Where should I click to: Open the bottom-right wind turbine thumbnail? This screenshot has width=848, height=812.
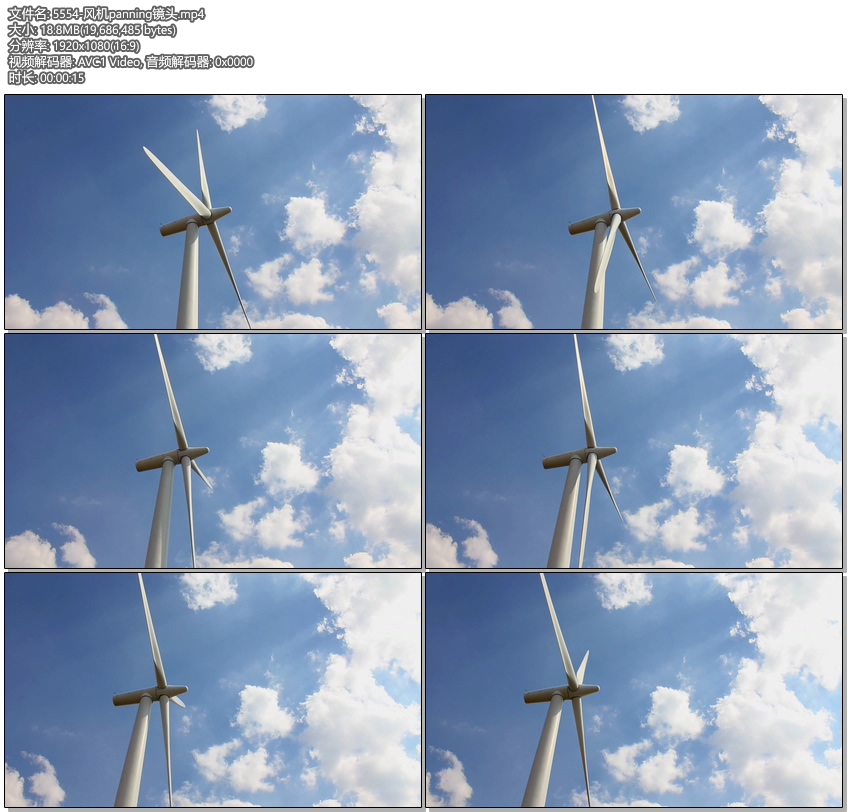click(634, 690)
